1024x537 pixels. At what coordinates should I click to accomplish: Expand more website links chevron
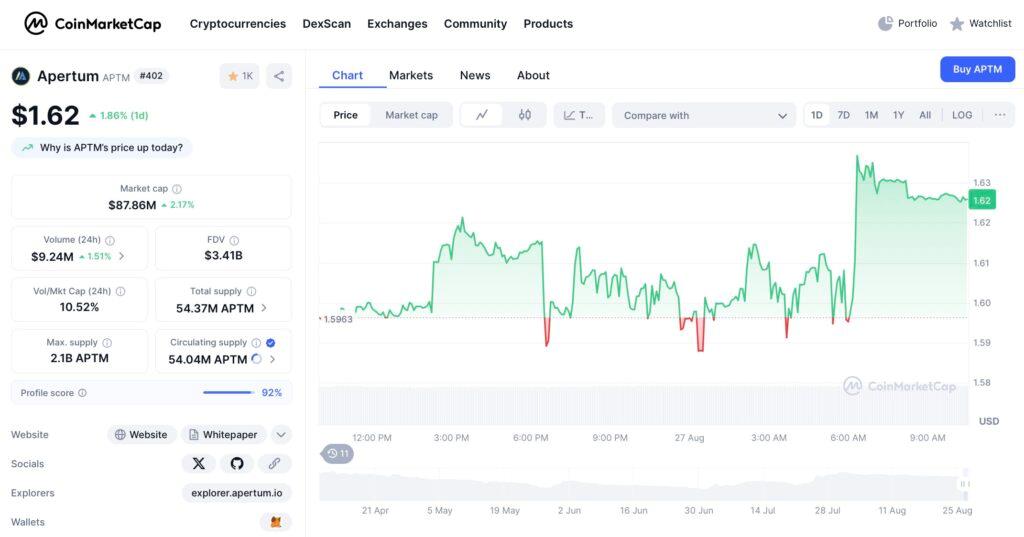(281, 435)
